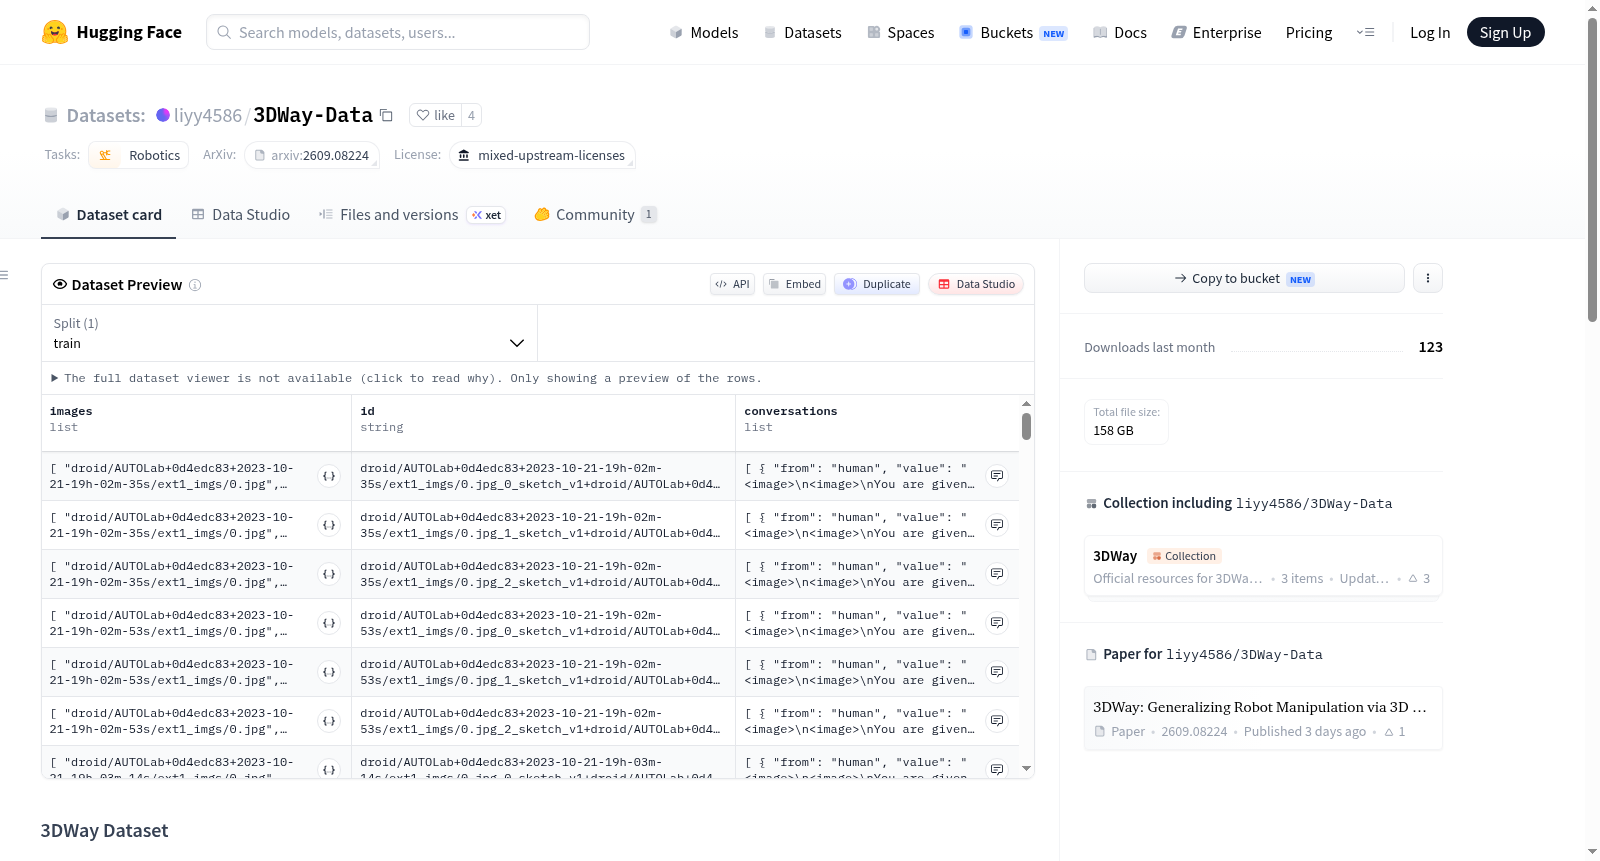Click the Hugging Face logo icon
Image resolution: width=1600 pixels, height=861 pixels.
[55, 32]
